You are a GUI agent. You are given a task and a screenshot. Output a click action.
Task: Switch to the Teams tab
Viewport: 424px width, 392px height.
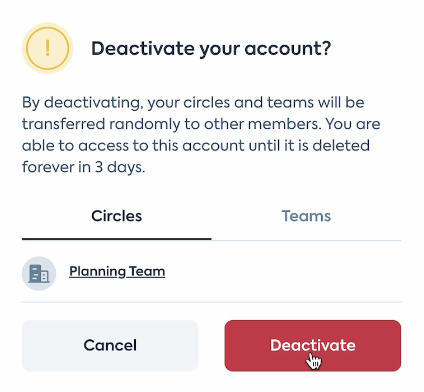tap(306, 216)
